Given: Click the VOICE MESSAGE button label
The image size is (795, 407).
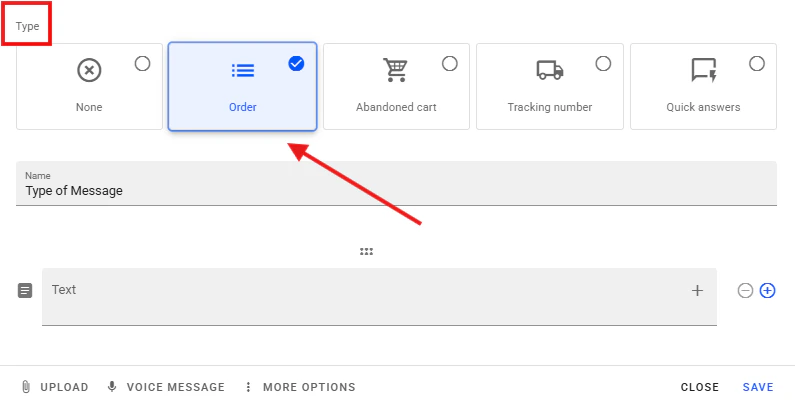Looking at the screenshot, I should click(176, 387).
